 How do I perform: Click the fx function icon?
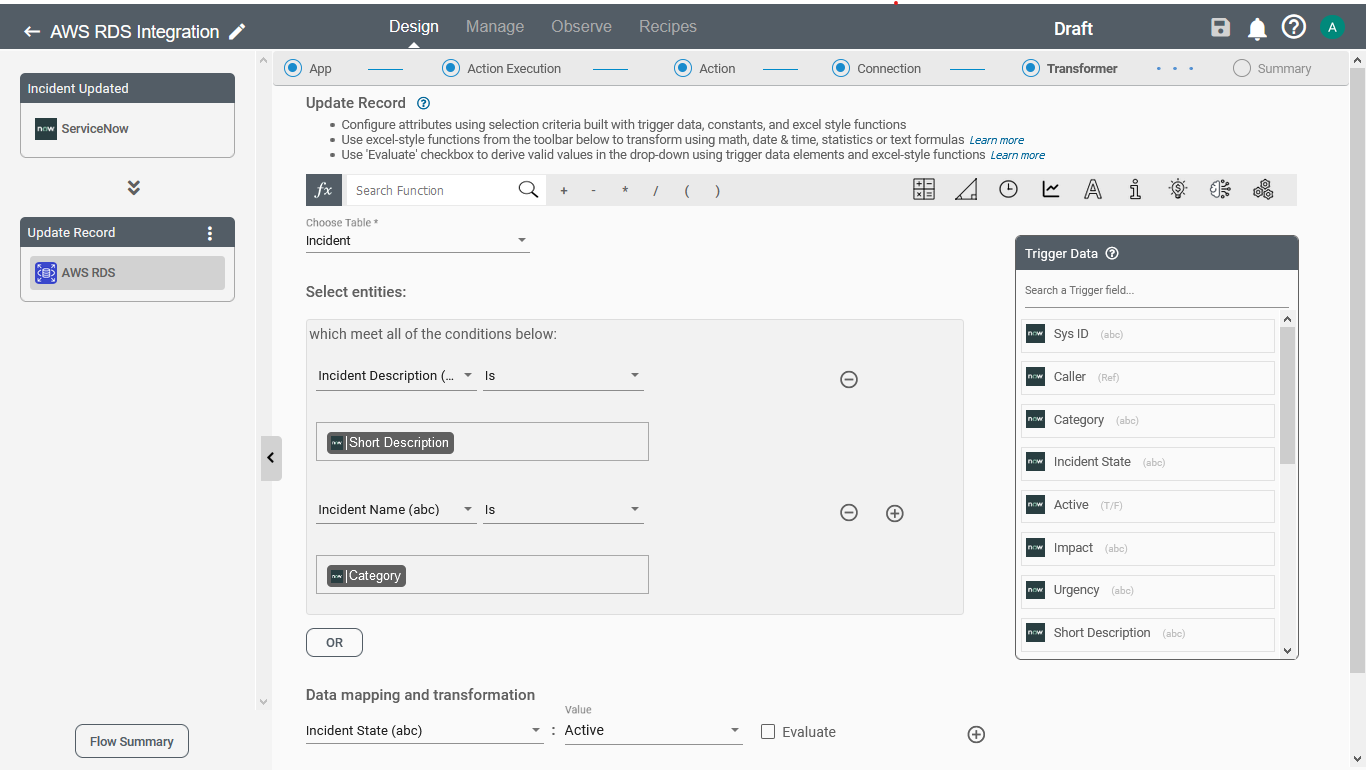click(x=324, y=190)
